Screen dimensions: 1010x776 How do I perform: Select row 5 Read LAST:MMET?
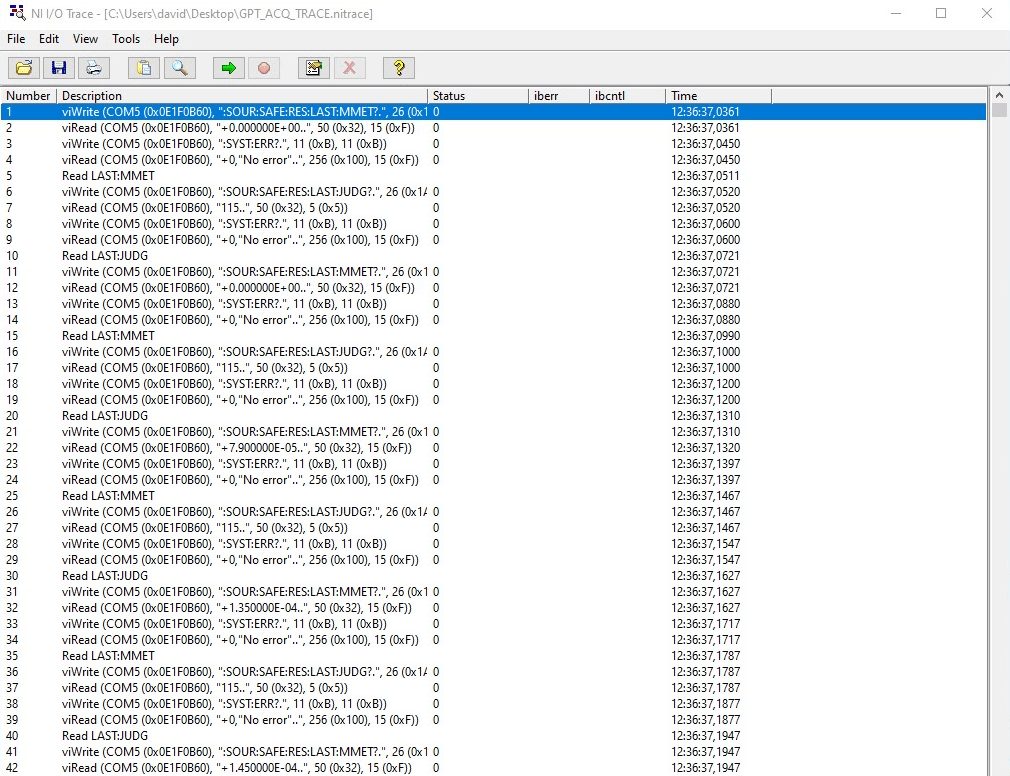(x=493, y=176)
